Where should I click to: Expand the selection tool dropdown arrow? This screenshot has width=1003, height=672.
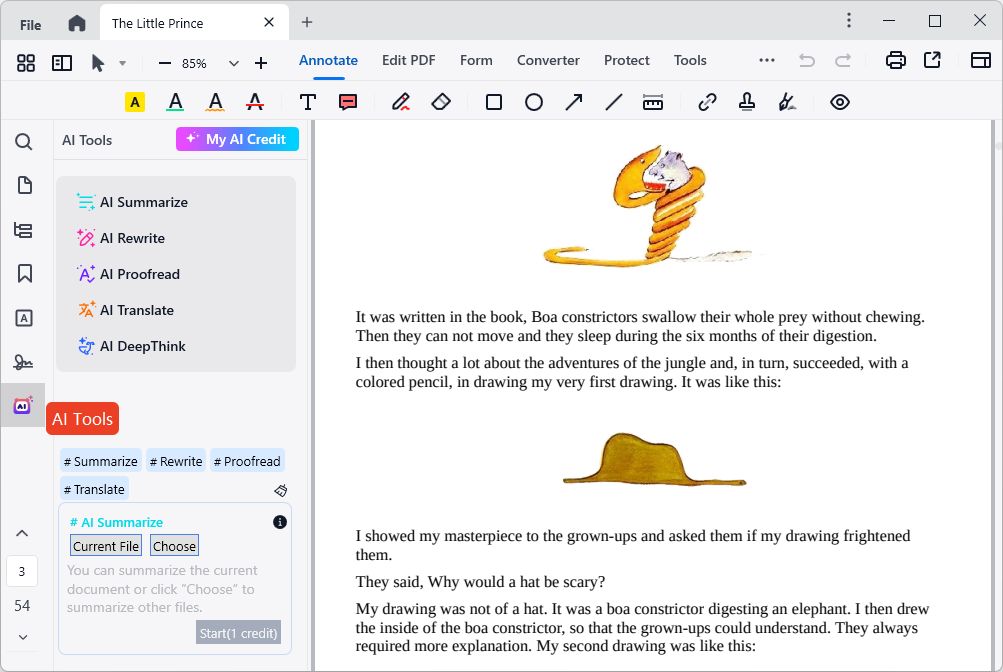(124, 61)
